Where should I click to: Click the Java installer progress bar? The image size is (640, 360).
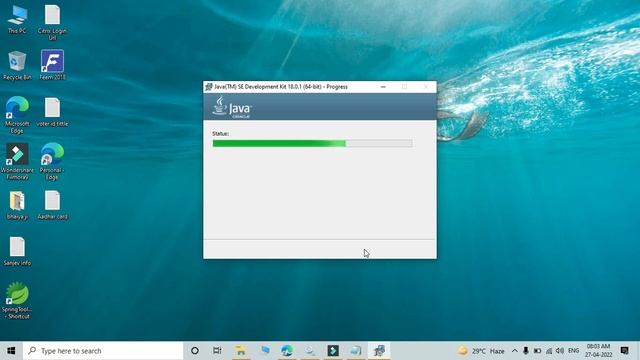pos(312,143)
